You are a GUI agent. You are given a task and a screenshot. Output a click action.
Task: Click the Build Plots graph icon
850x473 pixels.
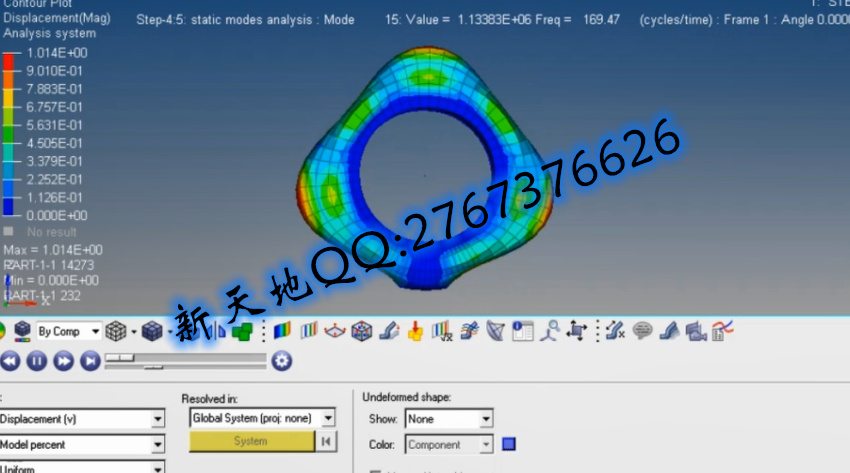pos(722,331)
